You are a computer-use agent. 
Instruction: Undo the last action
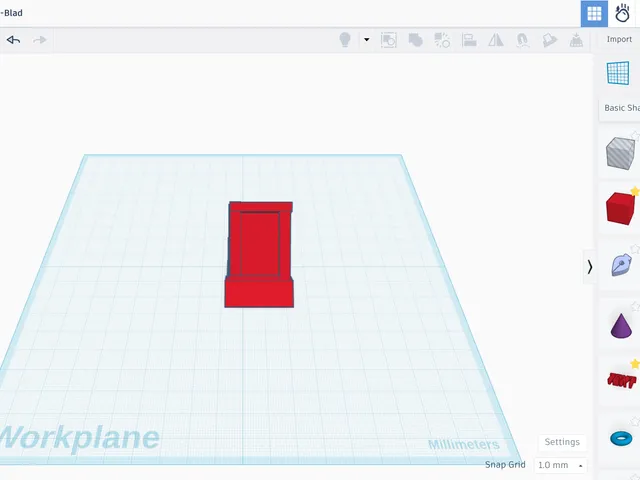point(13,40)
